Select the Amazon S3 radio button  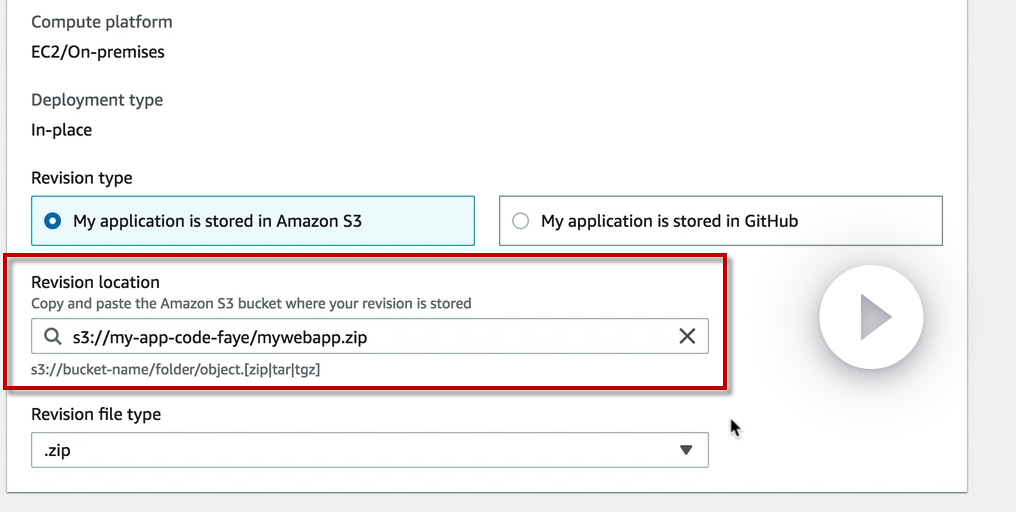53,221
